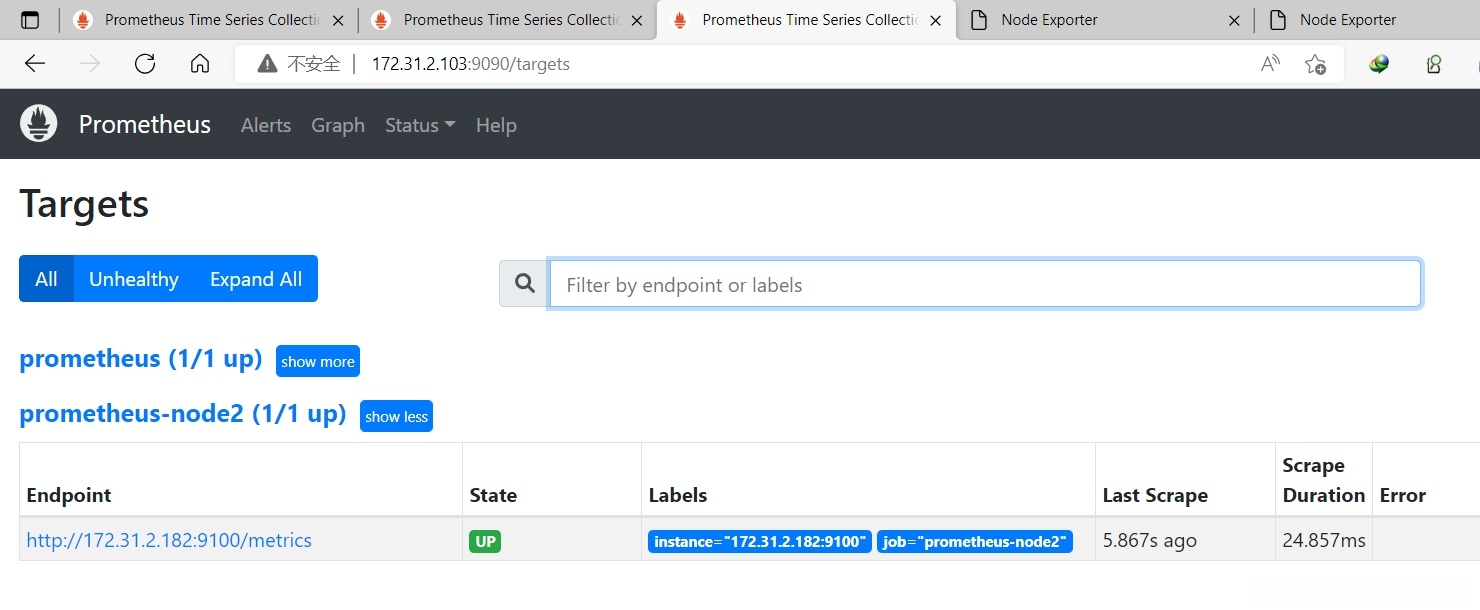
Task: Click the Prometheus torch logo icon
Action: tap(39, 124)
